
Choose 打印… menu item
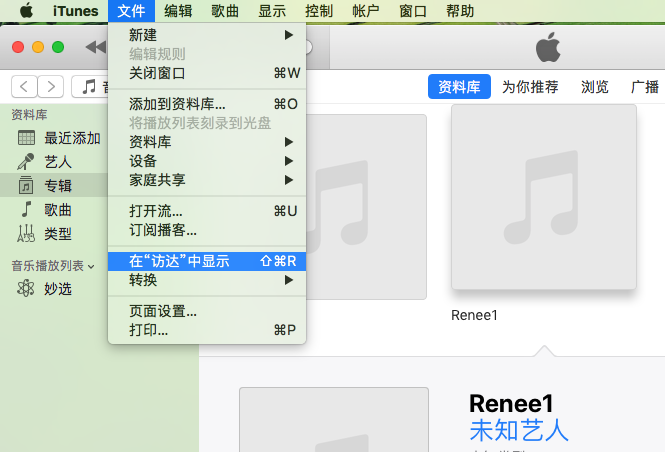(x=207, y=330)
